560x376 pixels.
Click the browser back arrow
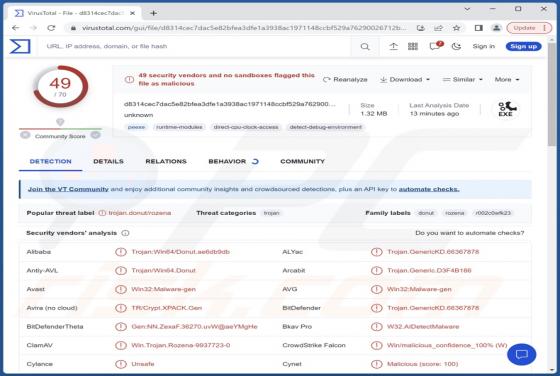click(15, 28)
